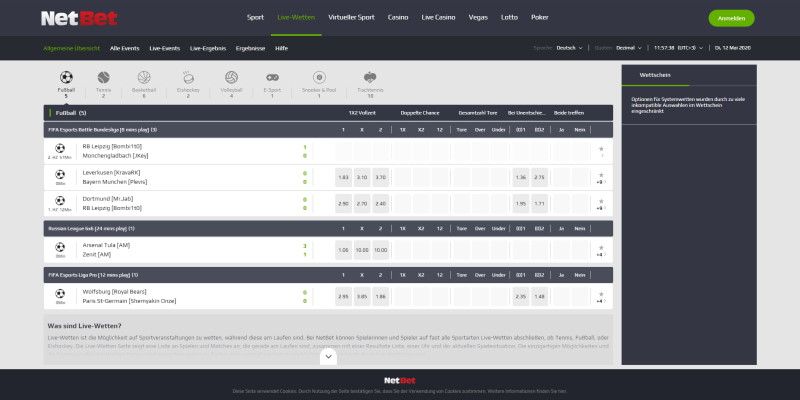Bet on Leverkusen win at 1.83
Viewport: 800px width, 400px height.
point(343,178)
